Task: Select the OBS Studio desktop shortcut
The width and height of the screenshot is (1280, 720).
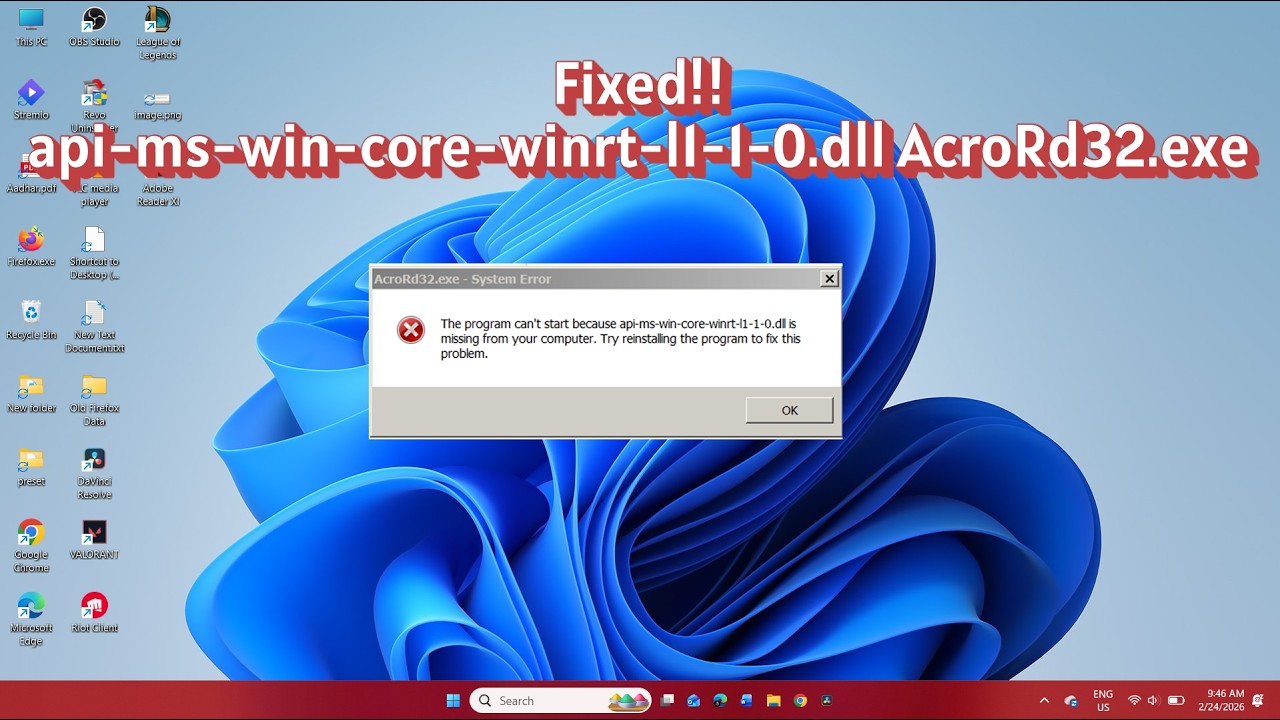Action: click(94, 27)
